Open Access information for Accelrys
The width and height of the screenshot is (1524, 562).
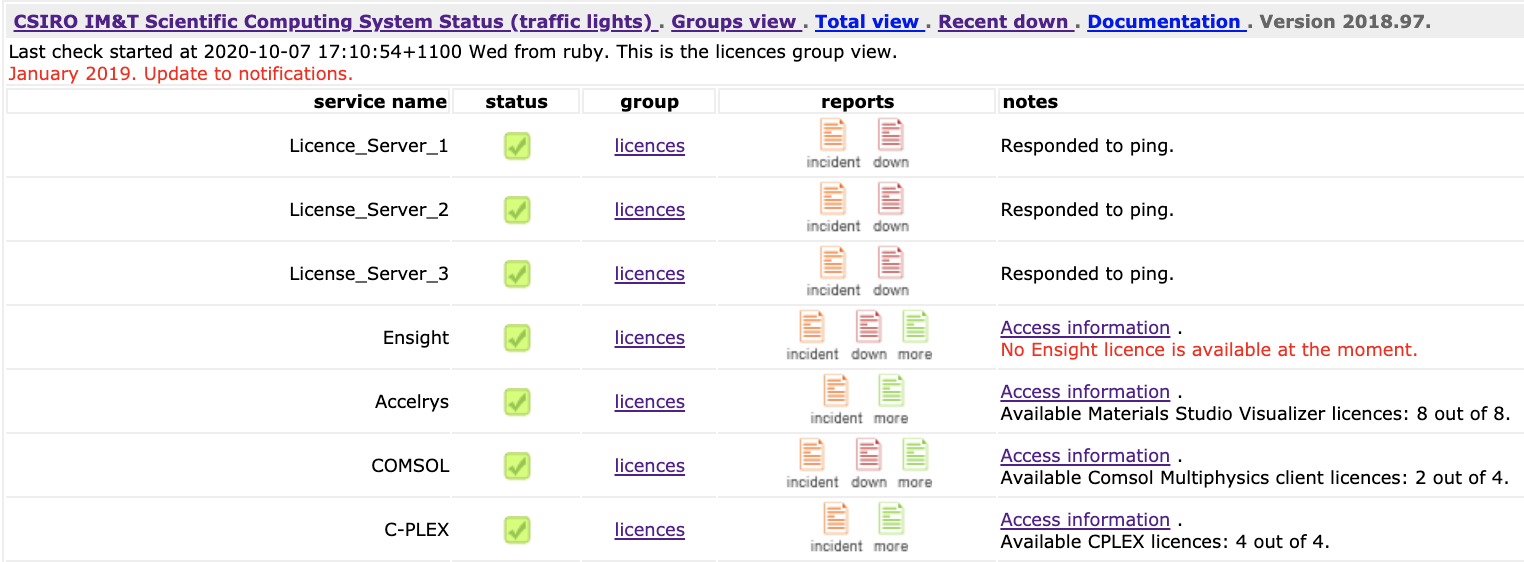1085,392
